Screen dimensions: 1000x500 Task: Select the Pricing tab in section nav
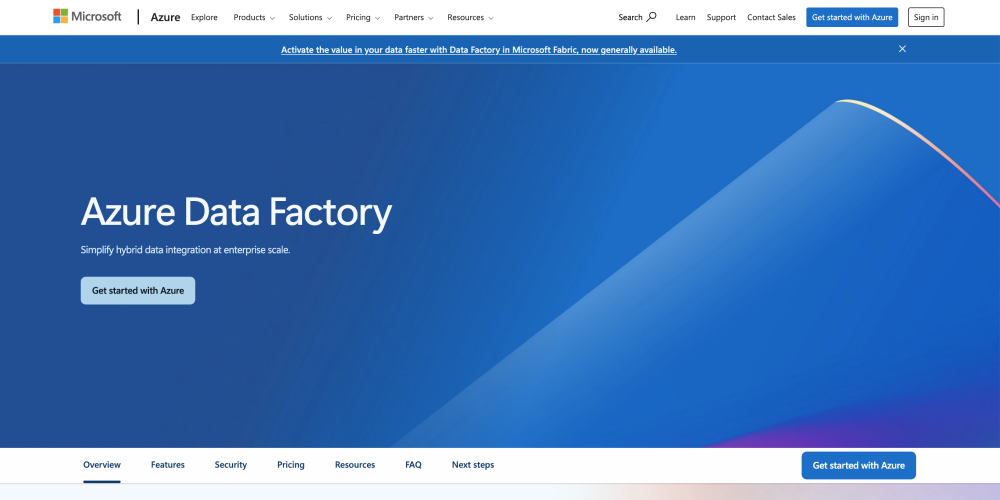(x=291, y=465)
